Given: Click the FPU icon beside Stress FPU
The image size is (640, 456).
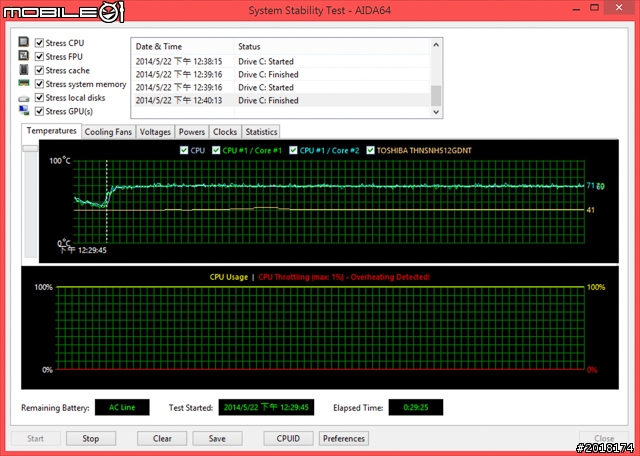Looking at the screenshot, I should click(24, 56).
